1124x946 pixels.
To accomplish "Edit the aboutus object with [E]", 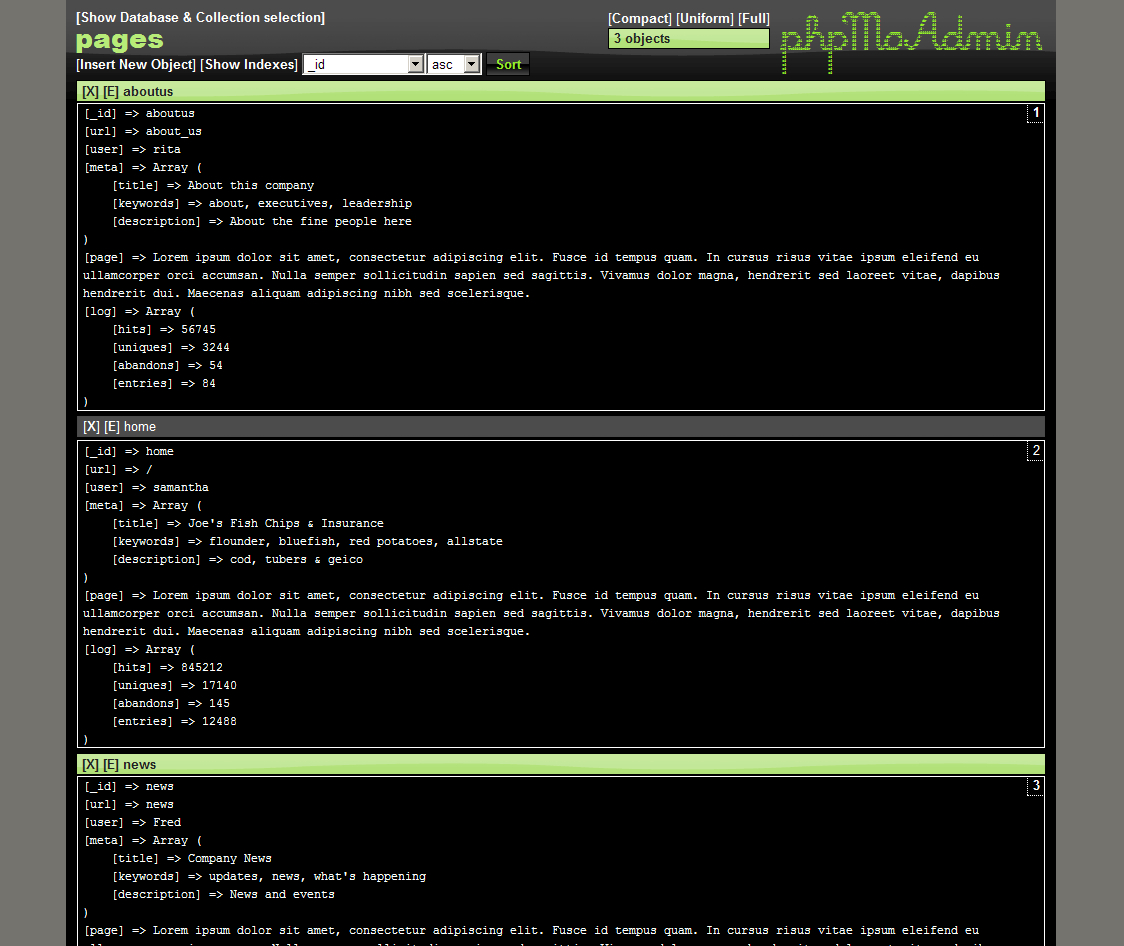I will (x=111, y=92).
